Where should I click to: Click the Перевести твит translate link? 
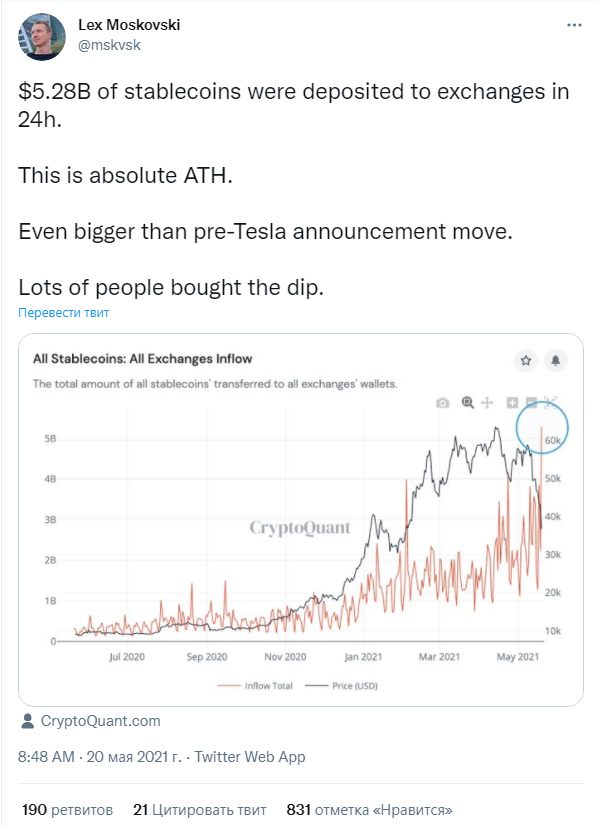[63, 312]
